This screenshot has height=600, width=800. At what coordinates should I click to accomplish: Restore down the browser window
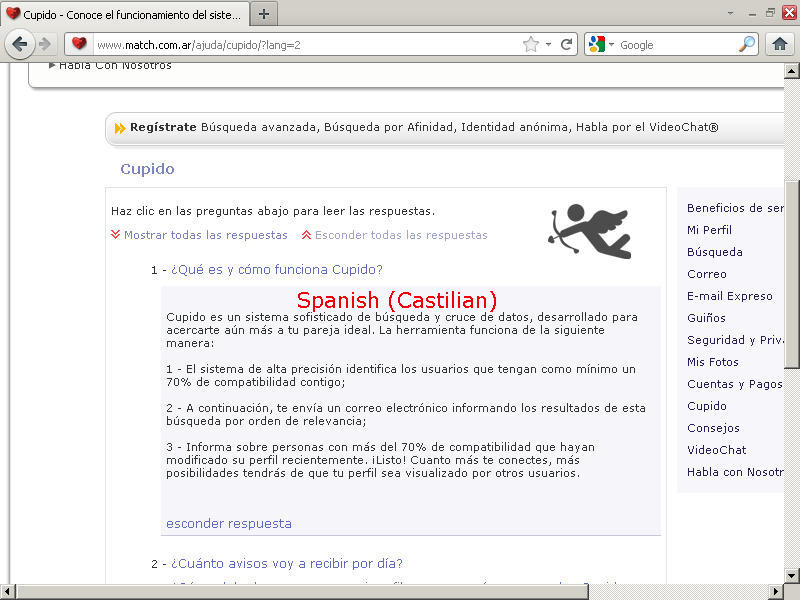(x=770, y=13)
